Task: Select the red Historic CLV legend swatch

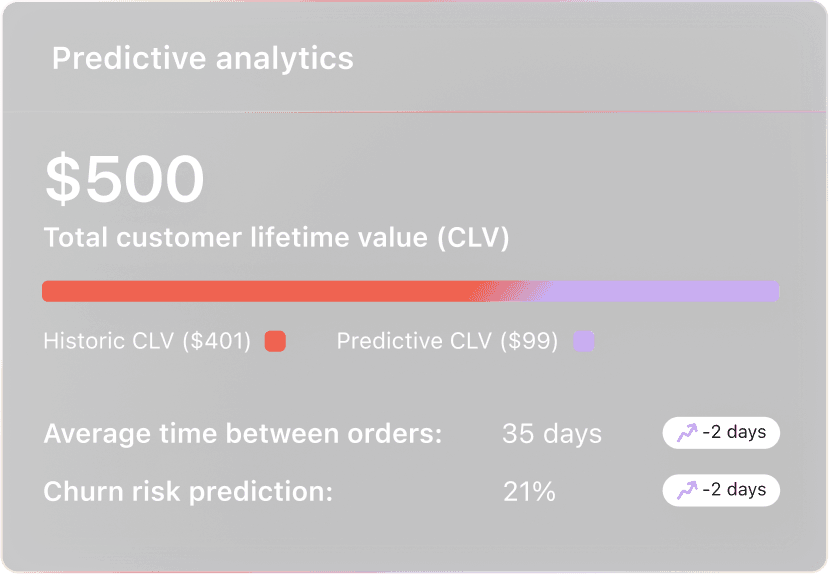Action: (275, 341)
